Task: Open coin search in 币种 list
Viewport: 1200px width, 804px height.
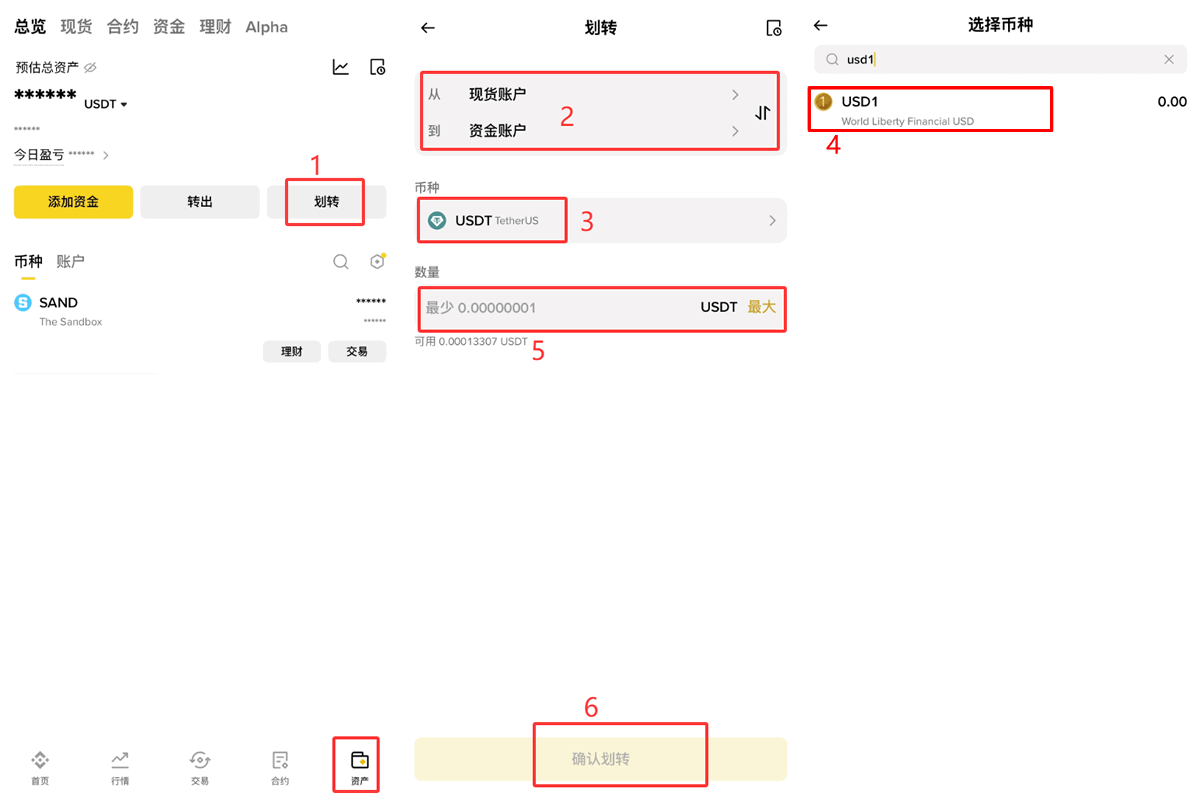Action: pos(340,261)
